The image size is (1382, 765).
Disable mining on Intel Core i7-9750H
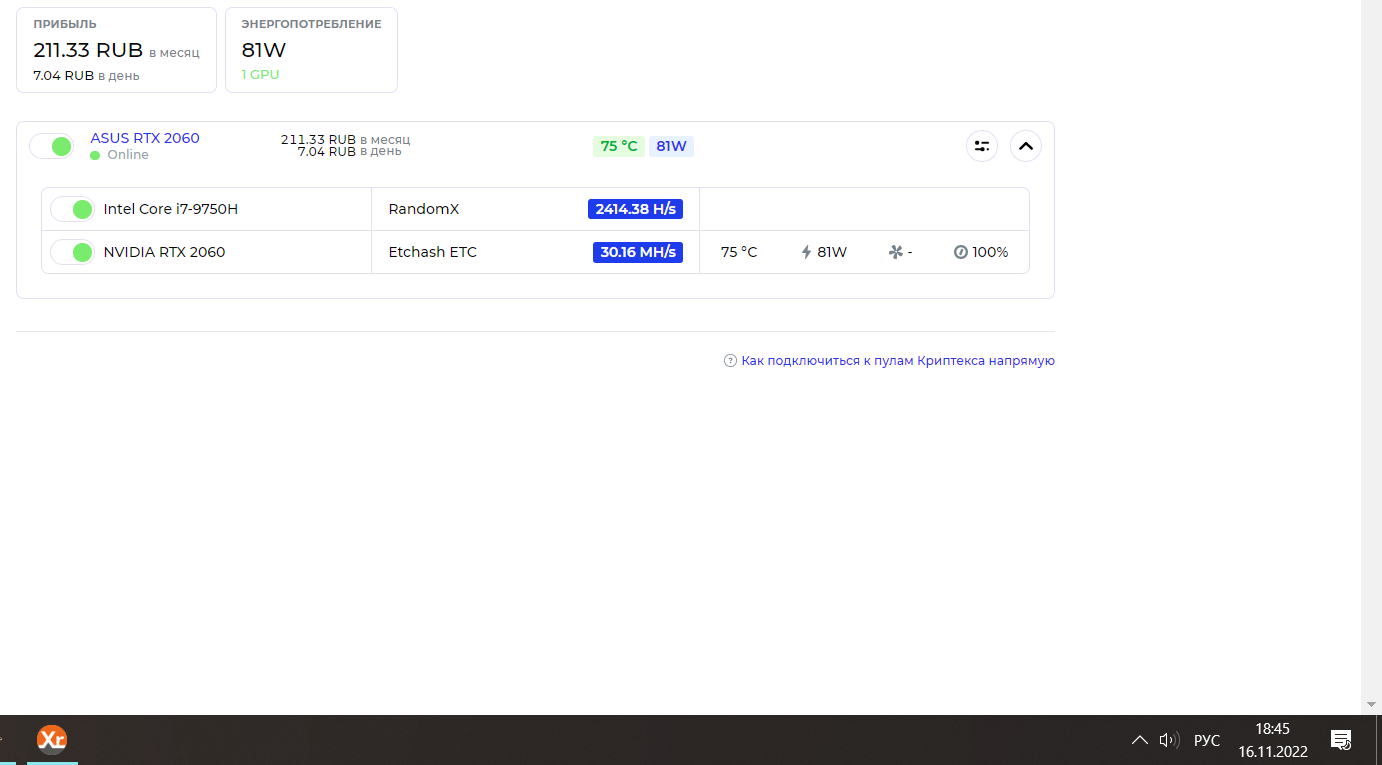tap(72, 209)
